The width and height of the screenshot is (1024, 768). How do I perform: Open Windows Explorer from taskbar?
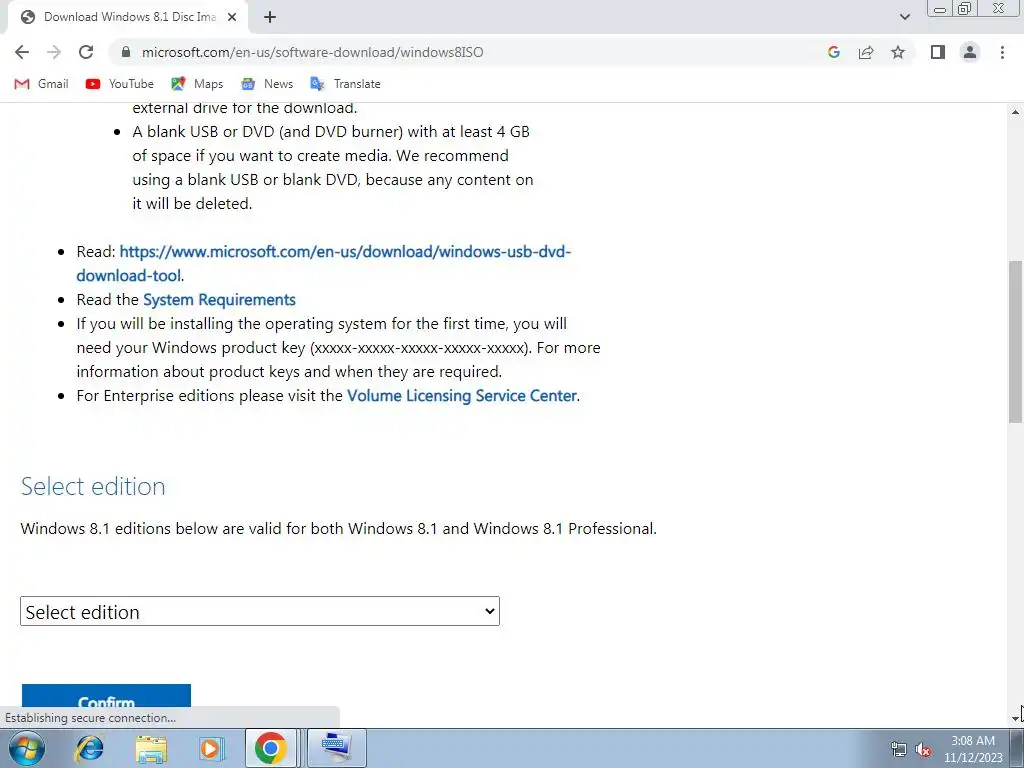[x=151, y=748]
